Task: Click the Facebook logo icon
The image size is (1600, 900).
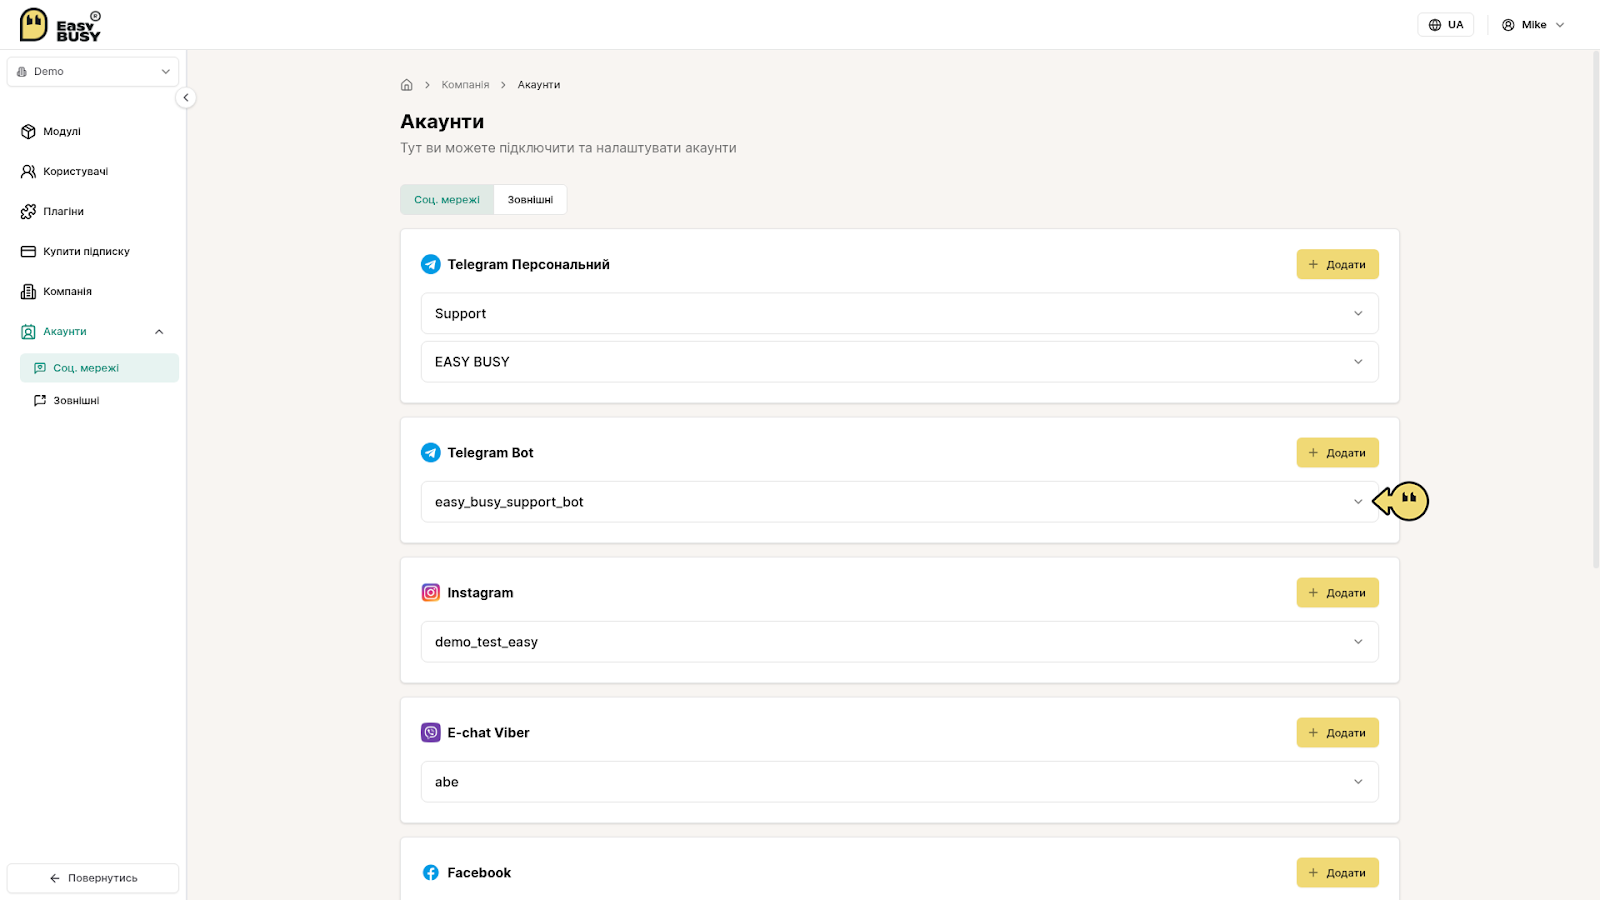Action: [431, 873]
